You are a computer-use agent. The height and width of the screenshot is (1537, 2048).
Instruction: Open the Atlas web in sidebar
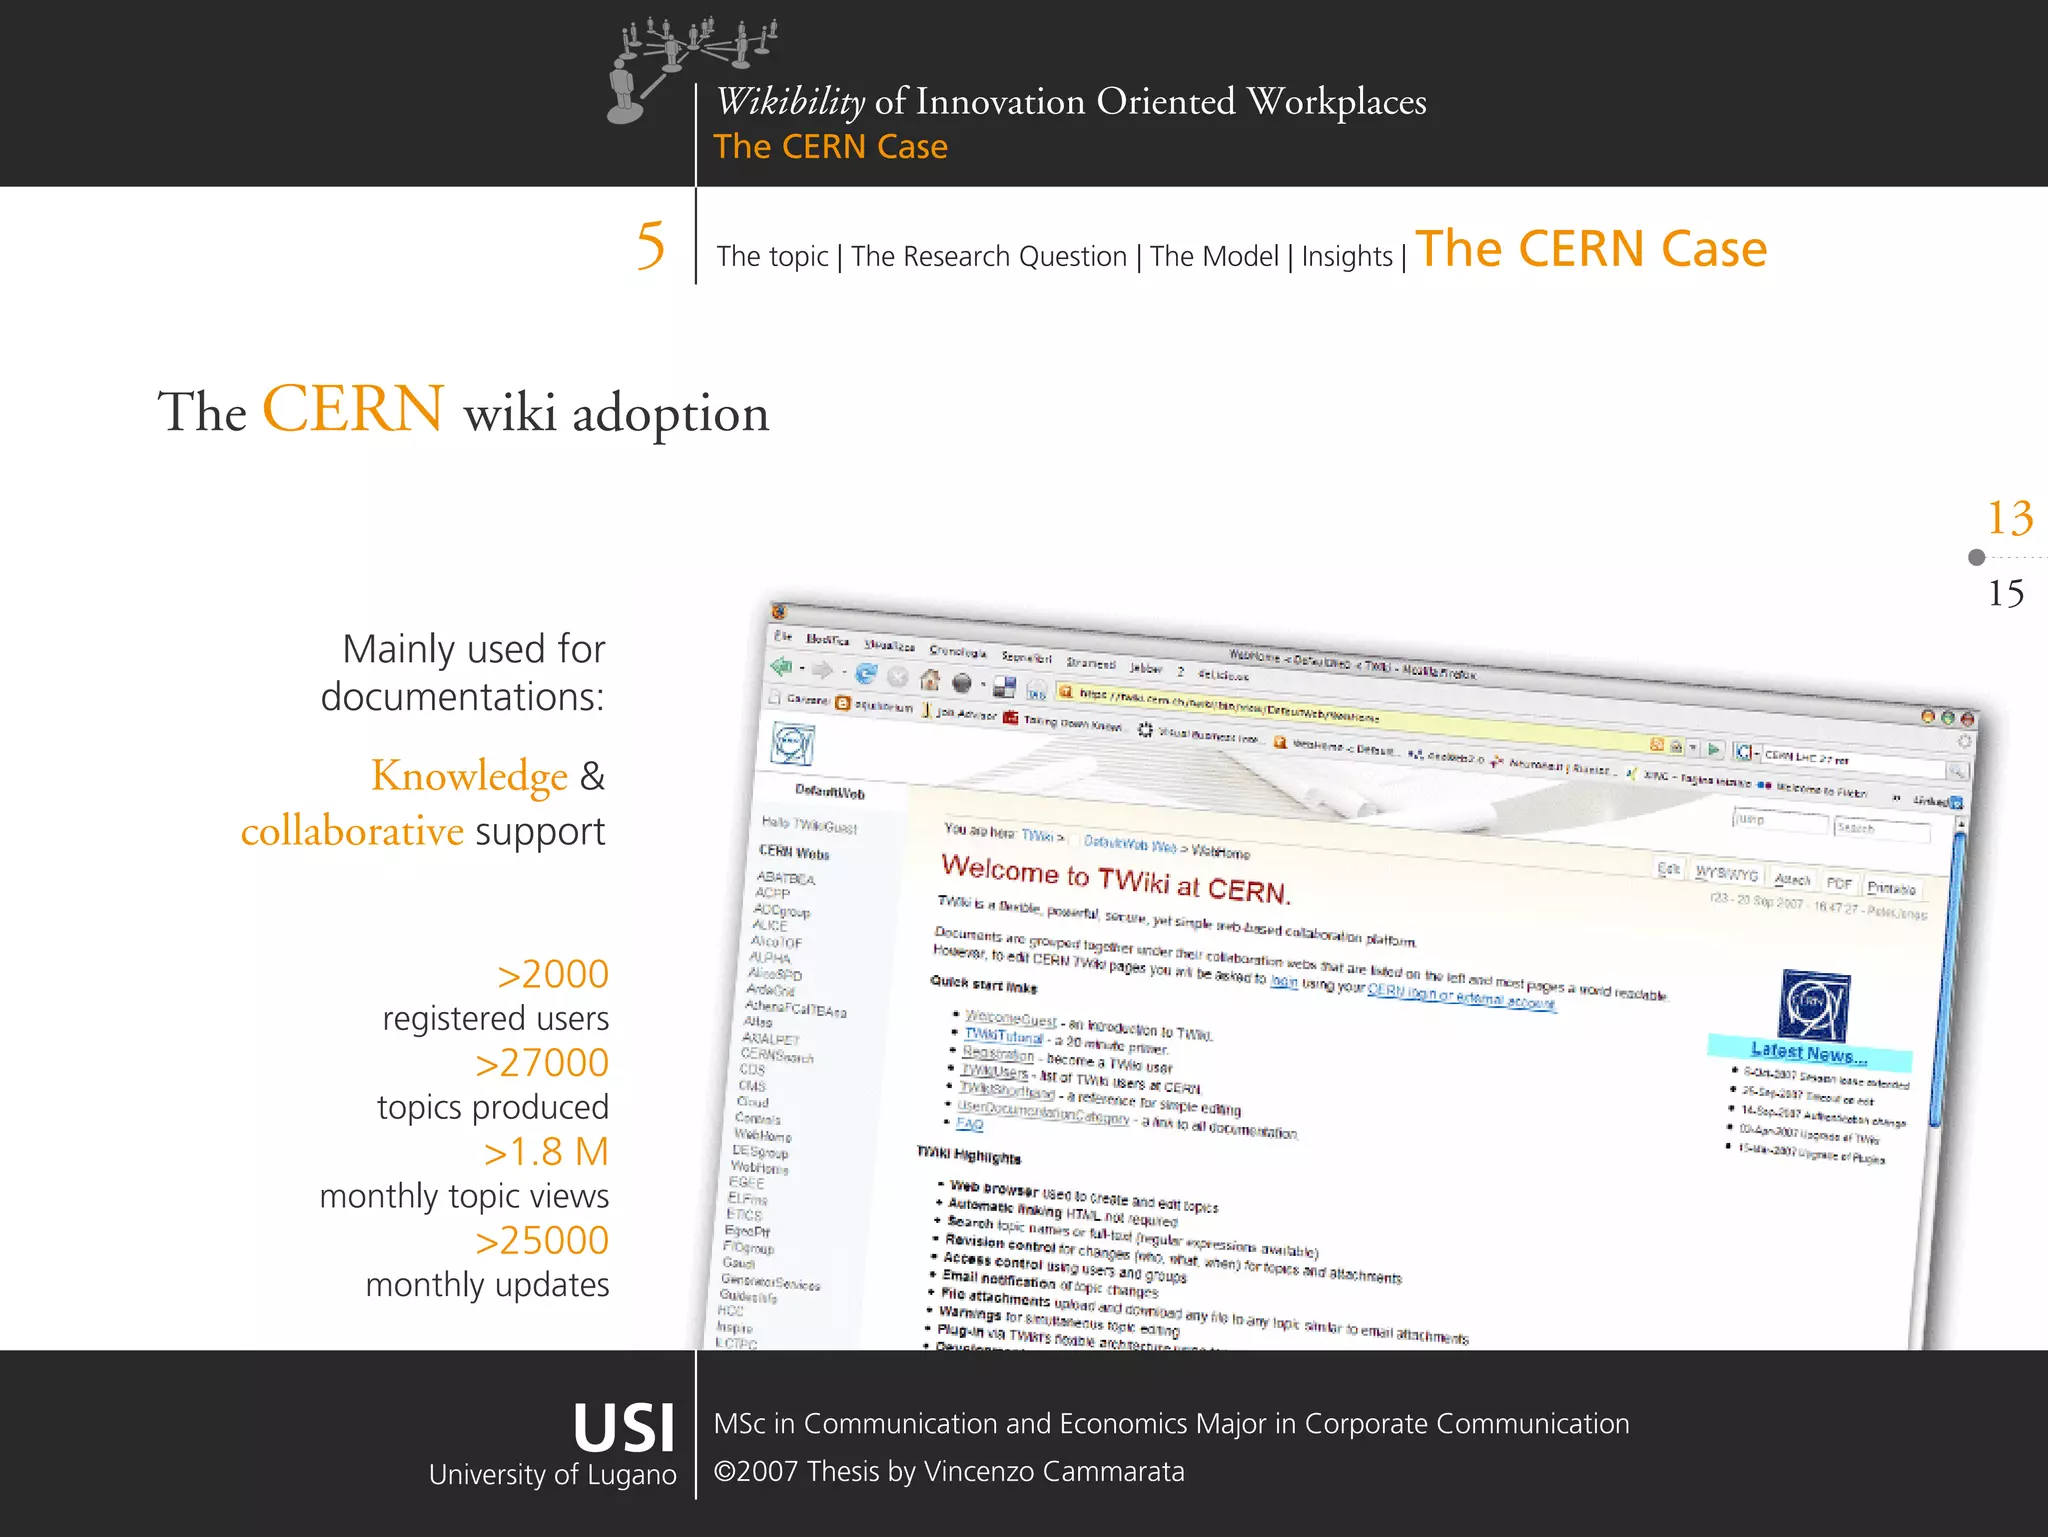point(758,1022)
